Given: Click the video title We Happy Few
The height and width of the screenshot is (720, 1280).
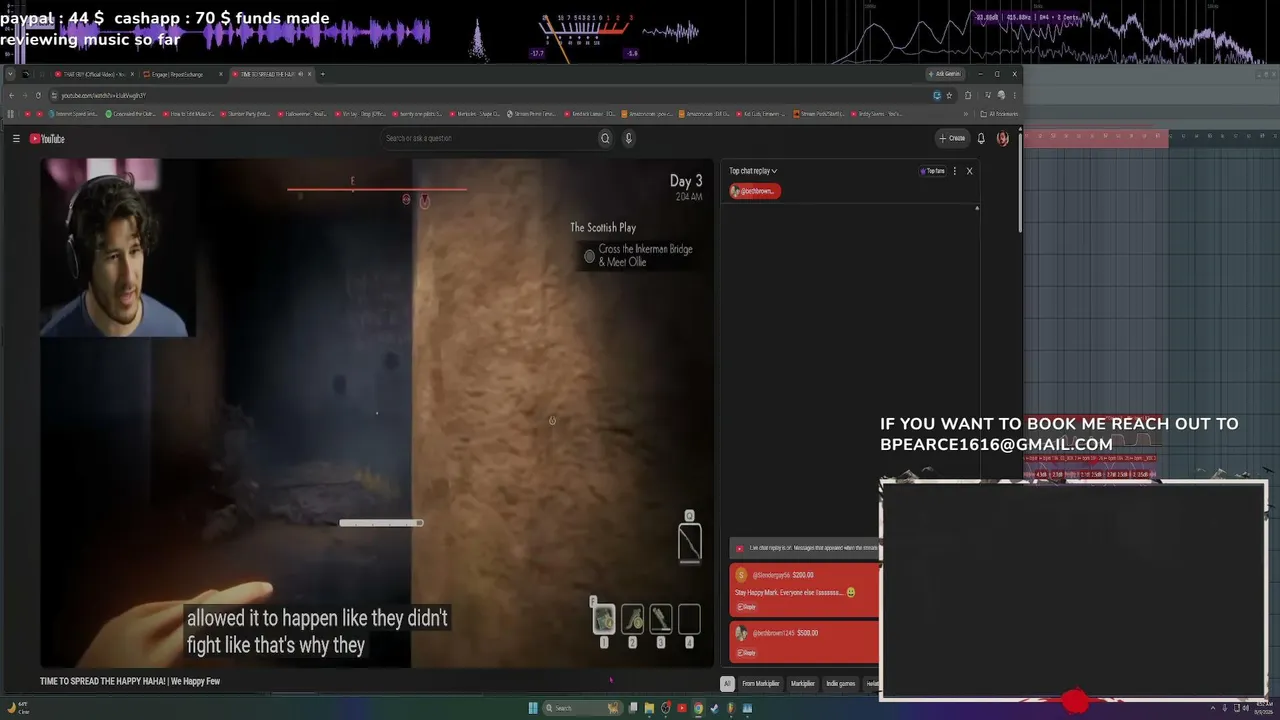Looking at the screenshot, I should 130,681.
